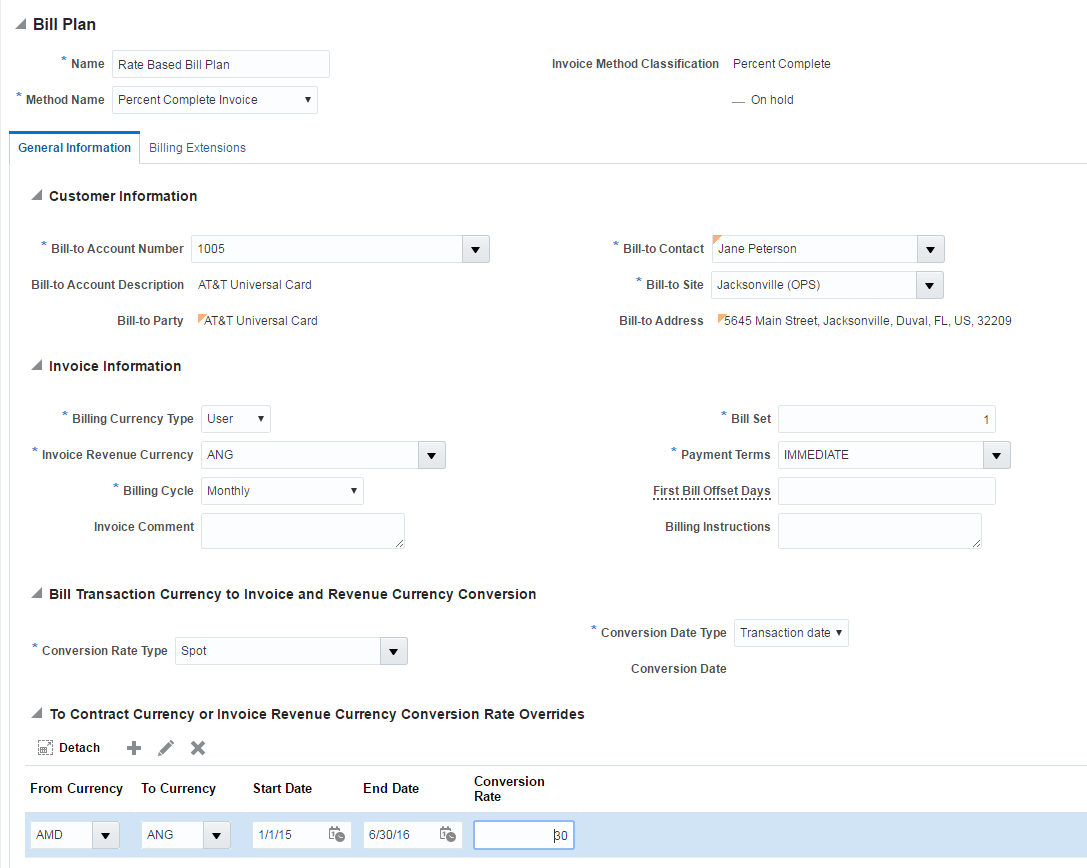This screenshot has width=1087, height=868.
Task: Collapse the Bill Plan section triangle
Action: tap(21, 25)
